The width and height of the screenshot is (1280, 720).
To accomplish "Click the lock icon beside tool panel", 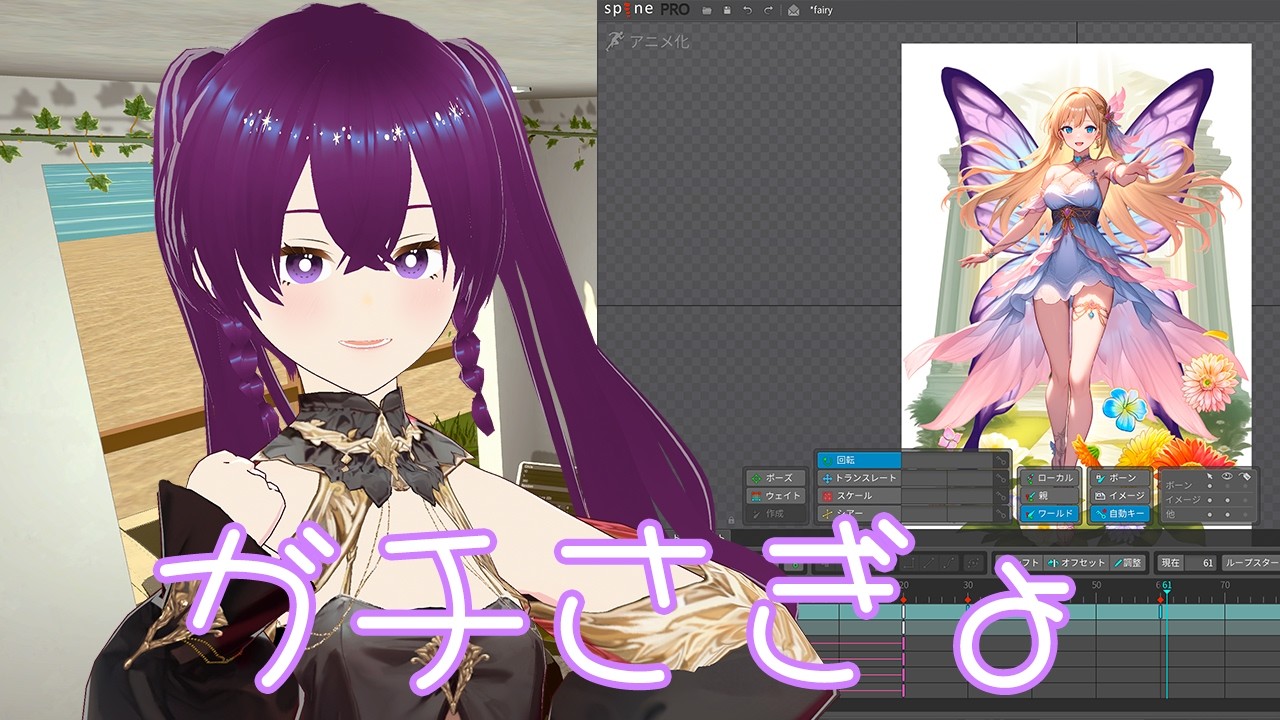I will pos(731,520).
